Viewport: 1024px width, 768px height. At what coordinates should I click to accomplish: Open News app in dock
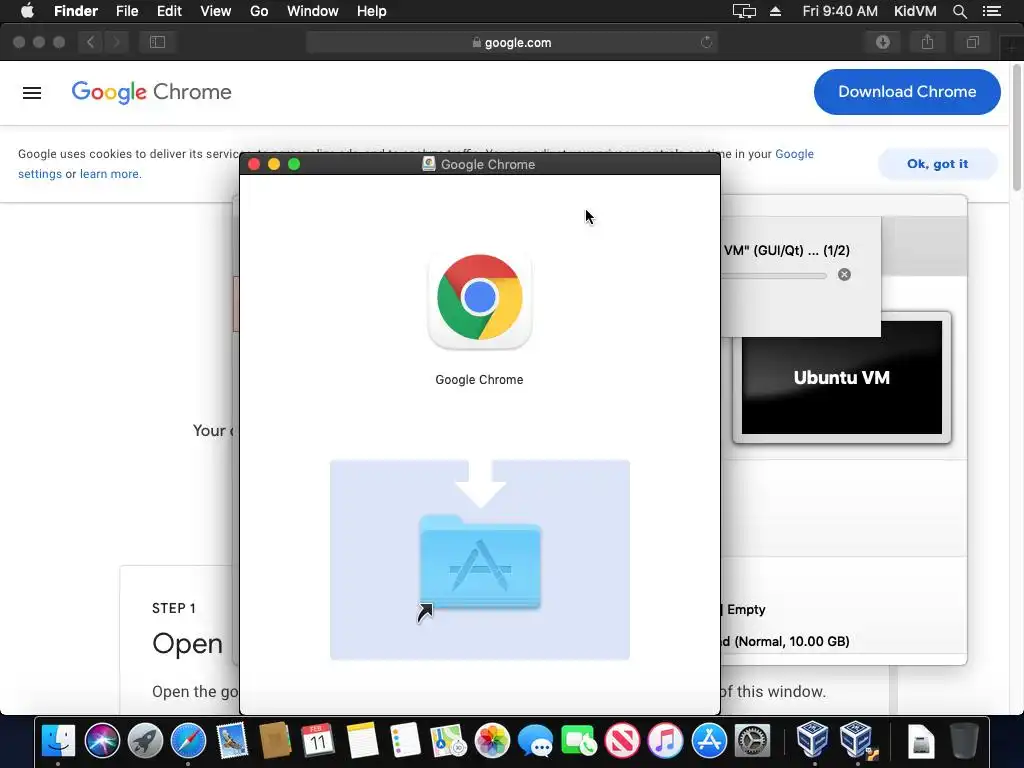[x=622, y=741]
